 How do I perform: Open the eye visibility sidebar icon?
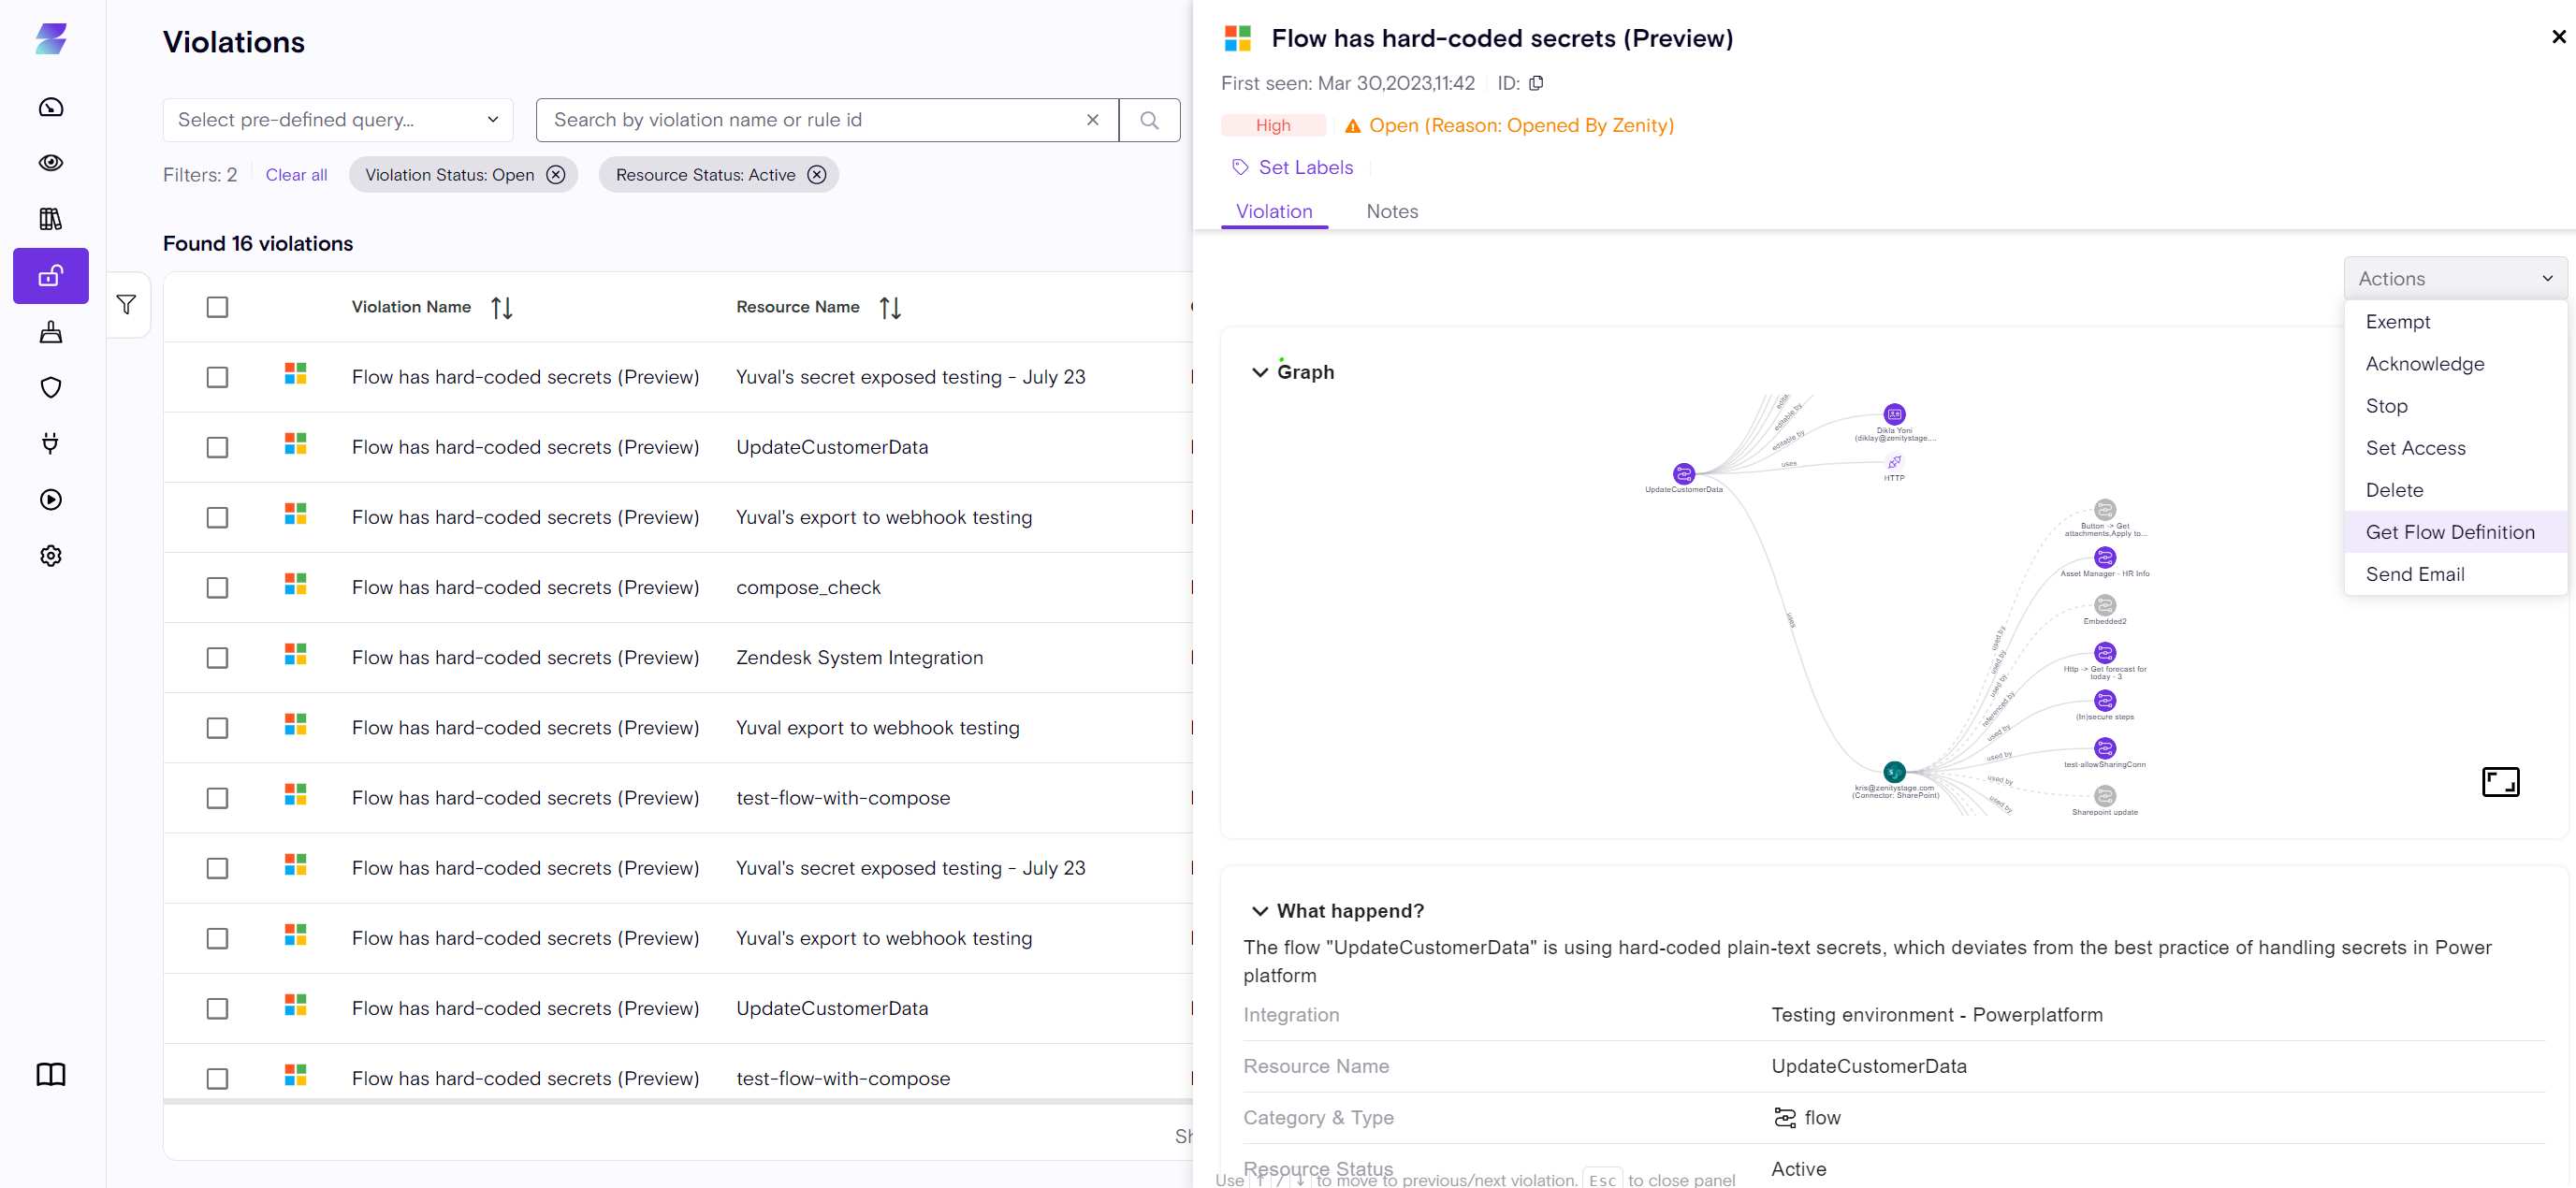51,163
